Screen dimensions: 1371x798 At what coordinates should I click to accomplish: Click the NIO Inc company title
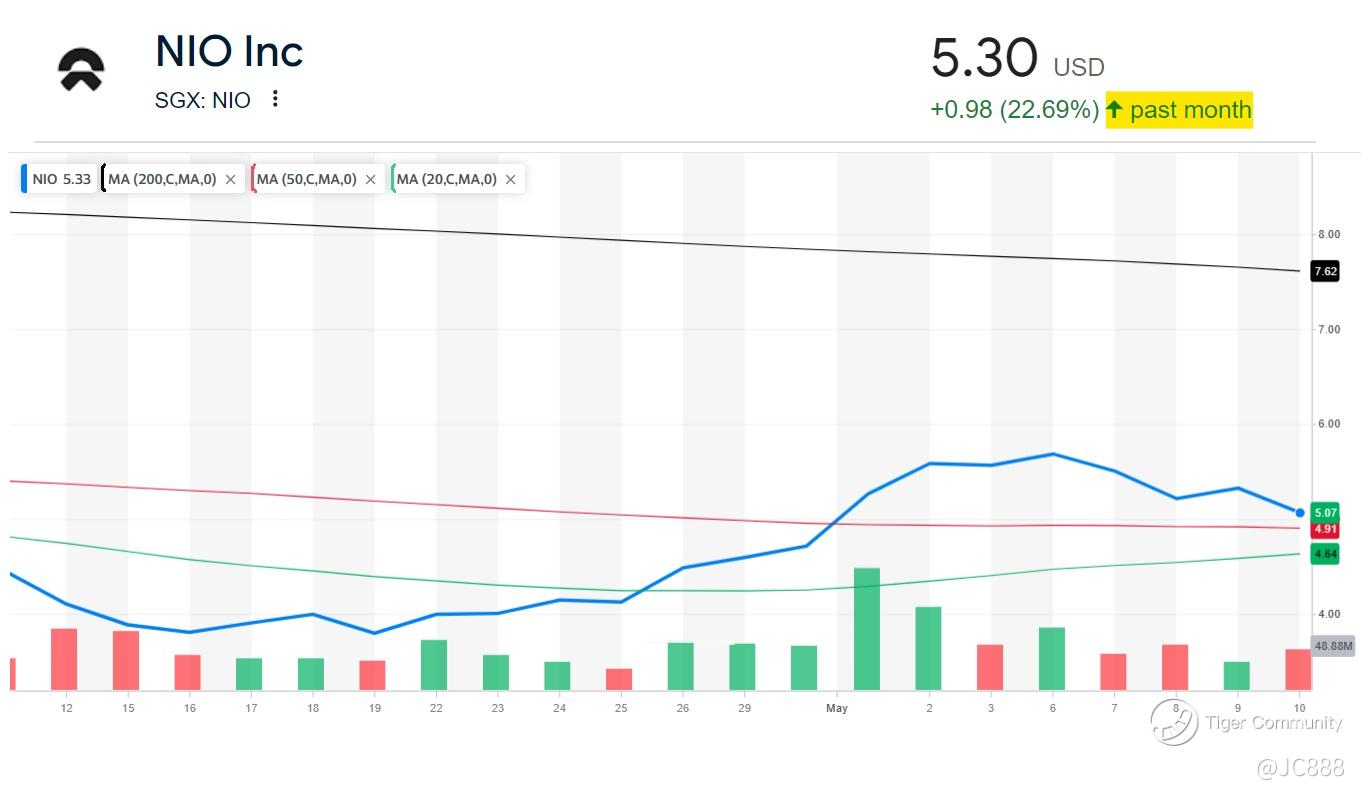coord(229,52)
